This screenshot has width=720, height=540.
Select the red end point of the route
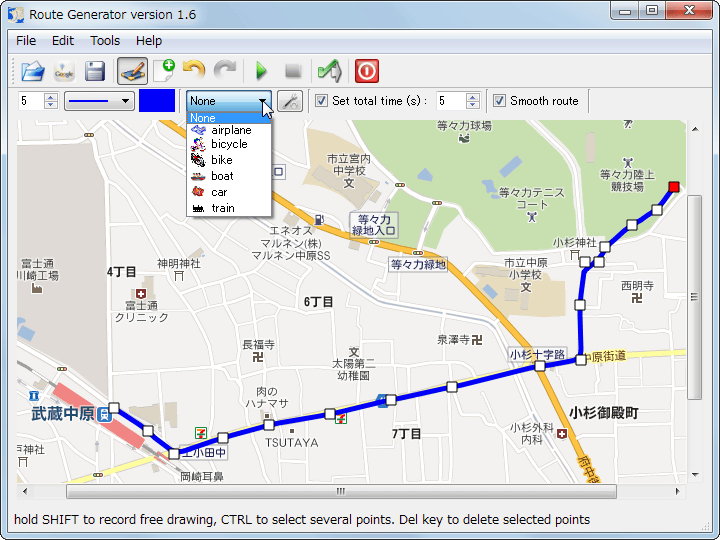[x=674, y=187]
